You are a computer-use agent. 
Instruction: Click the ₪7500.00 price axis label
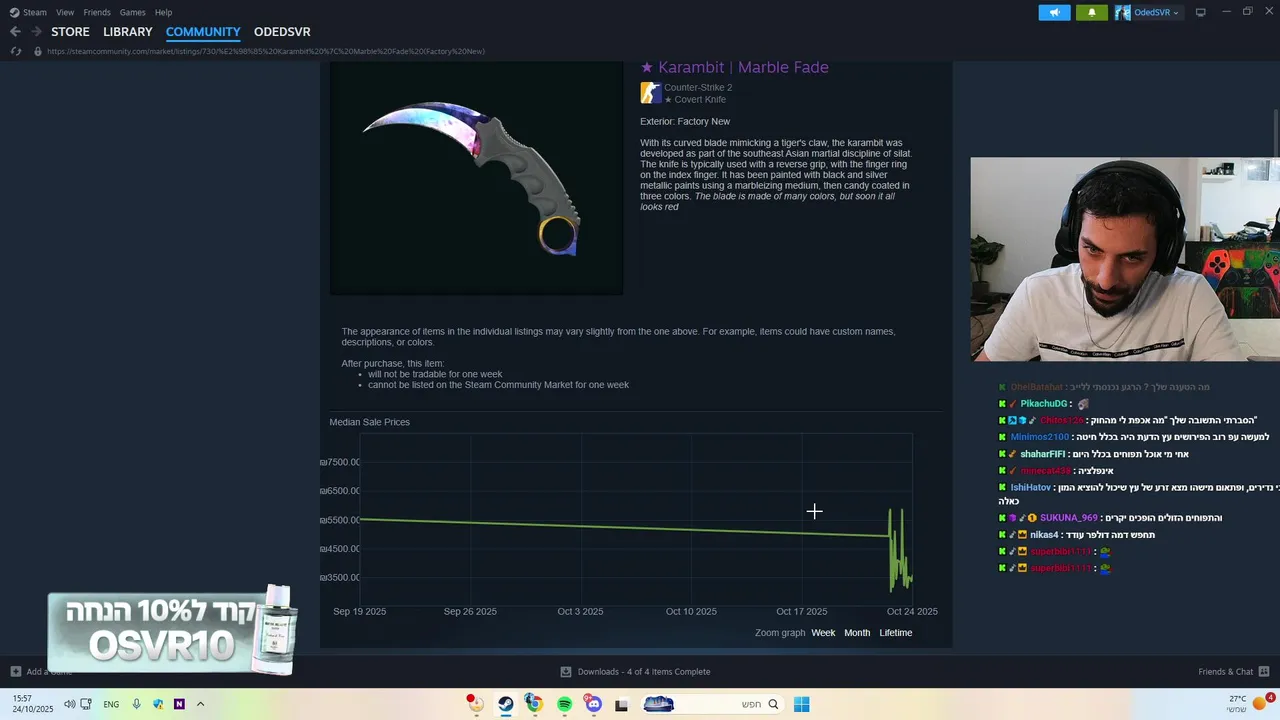tap(340, 462)
